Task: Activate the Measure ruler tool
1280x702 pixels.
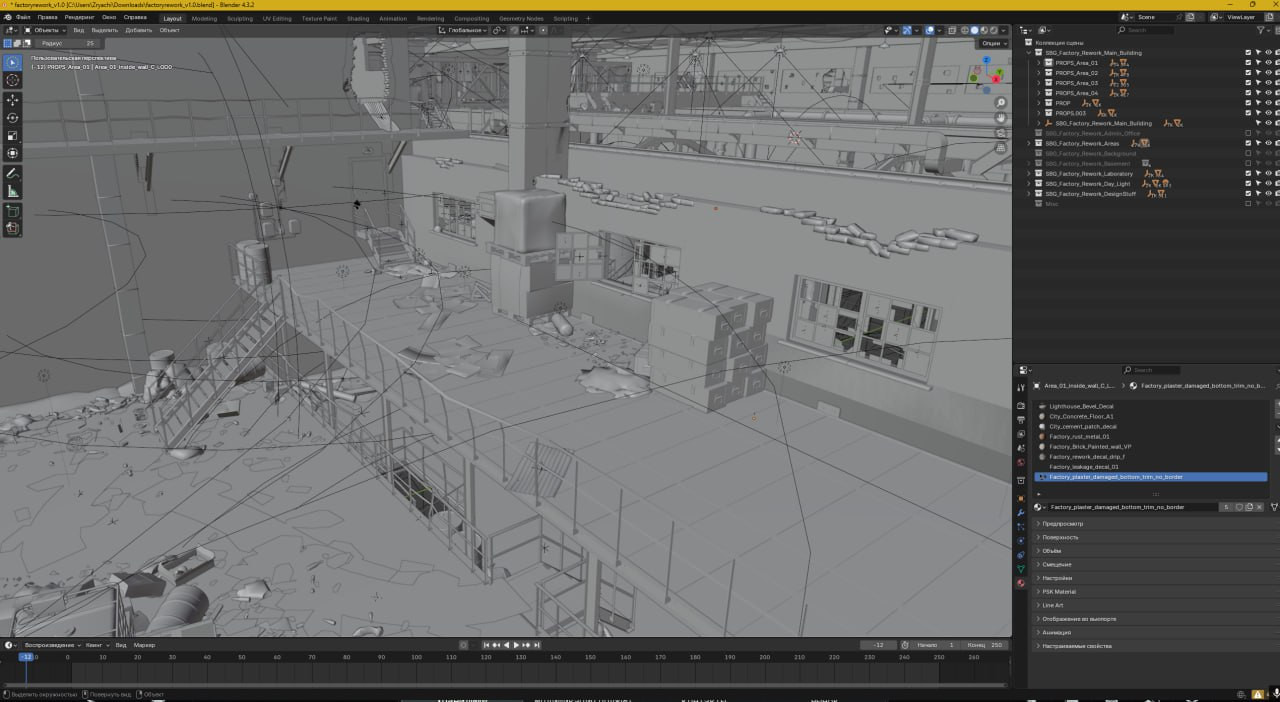Action: click(x=13, y=191)
